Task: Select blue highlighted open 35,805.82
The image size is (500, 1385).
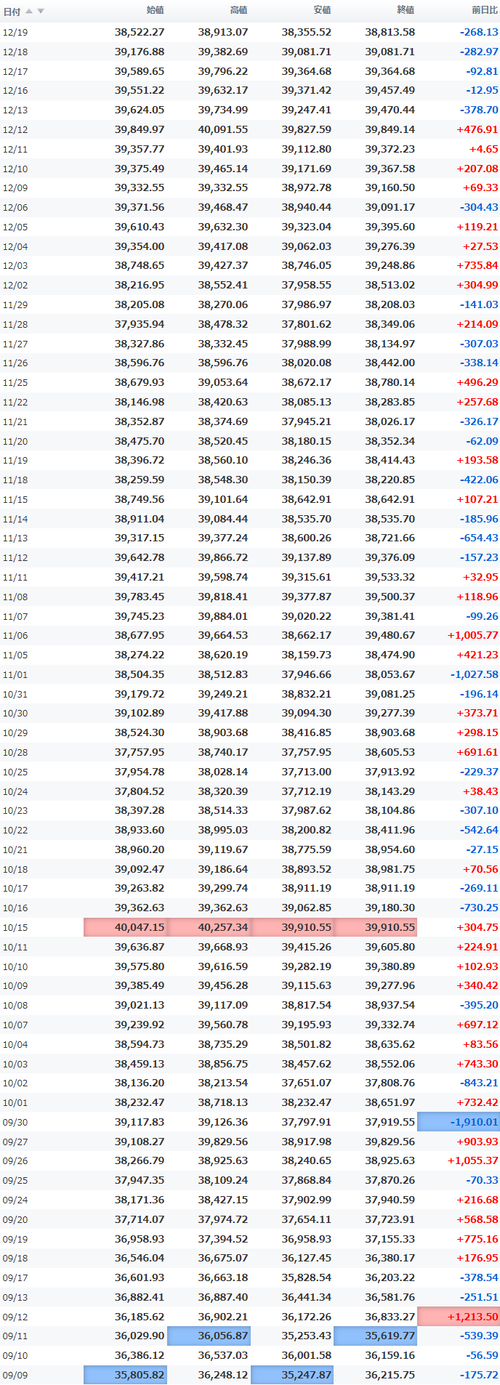Action: [125, 1375]
